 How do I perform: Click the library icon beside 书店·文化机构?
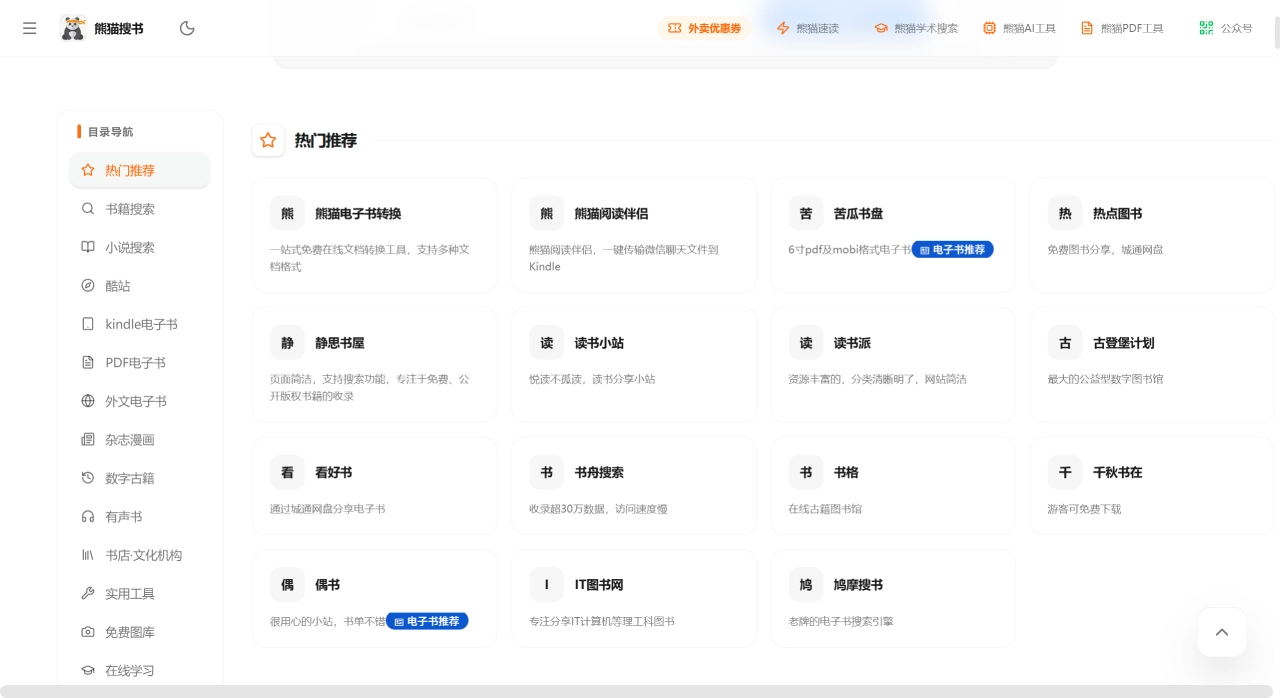88,555
